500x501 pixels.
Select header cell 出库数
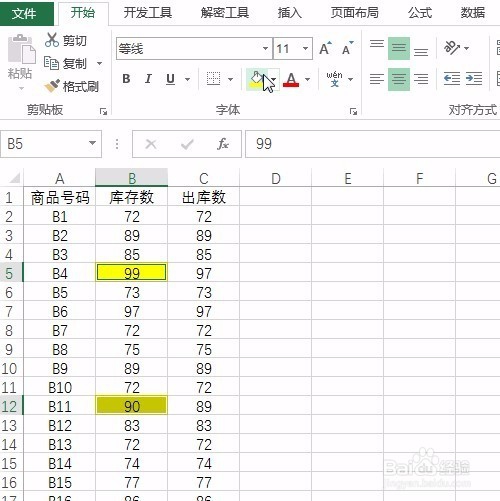pyautogui.click(x=203, y=197)
